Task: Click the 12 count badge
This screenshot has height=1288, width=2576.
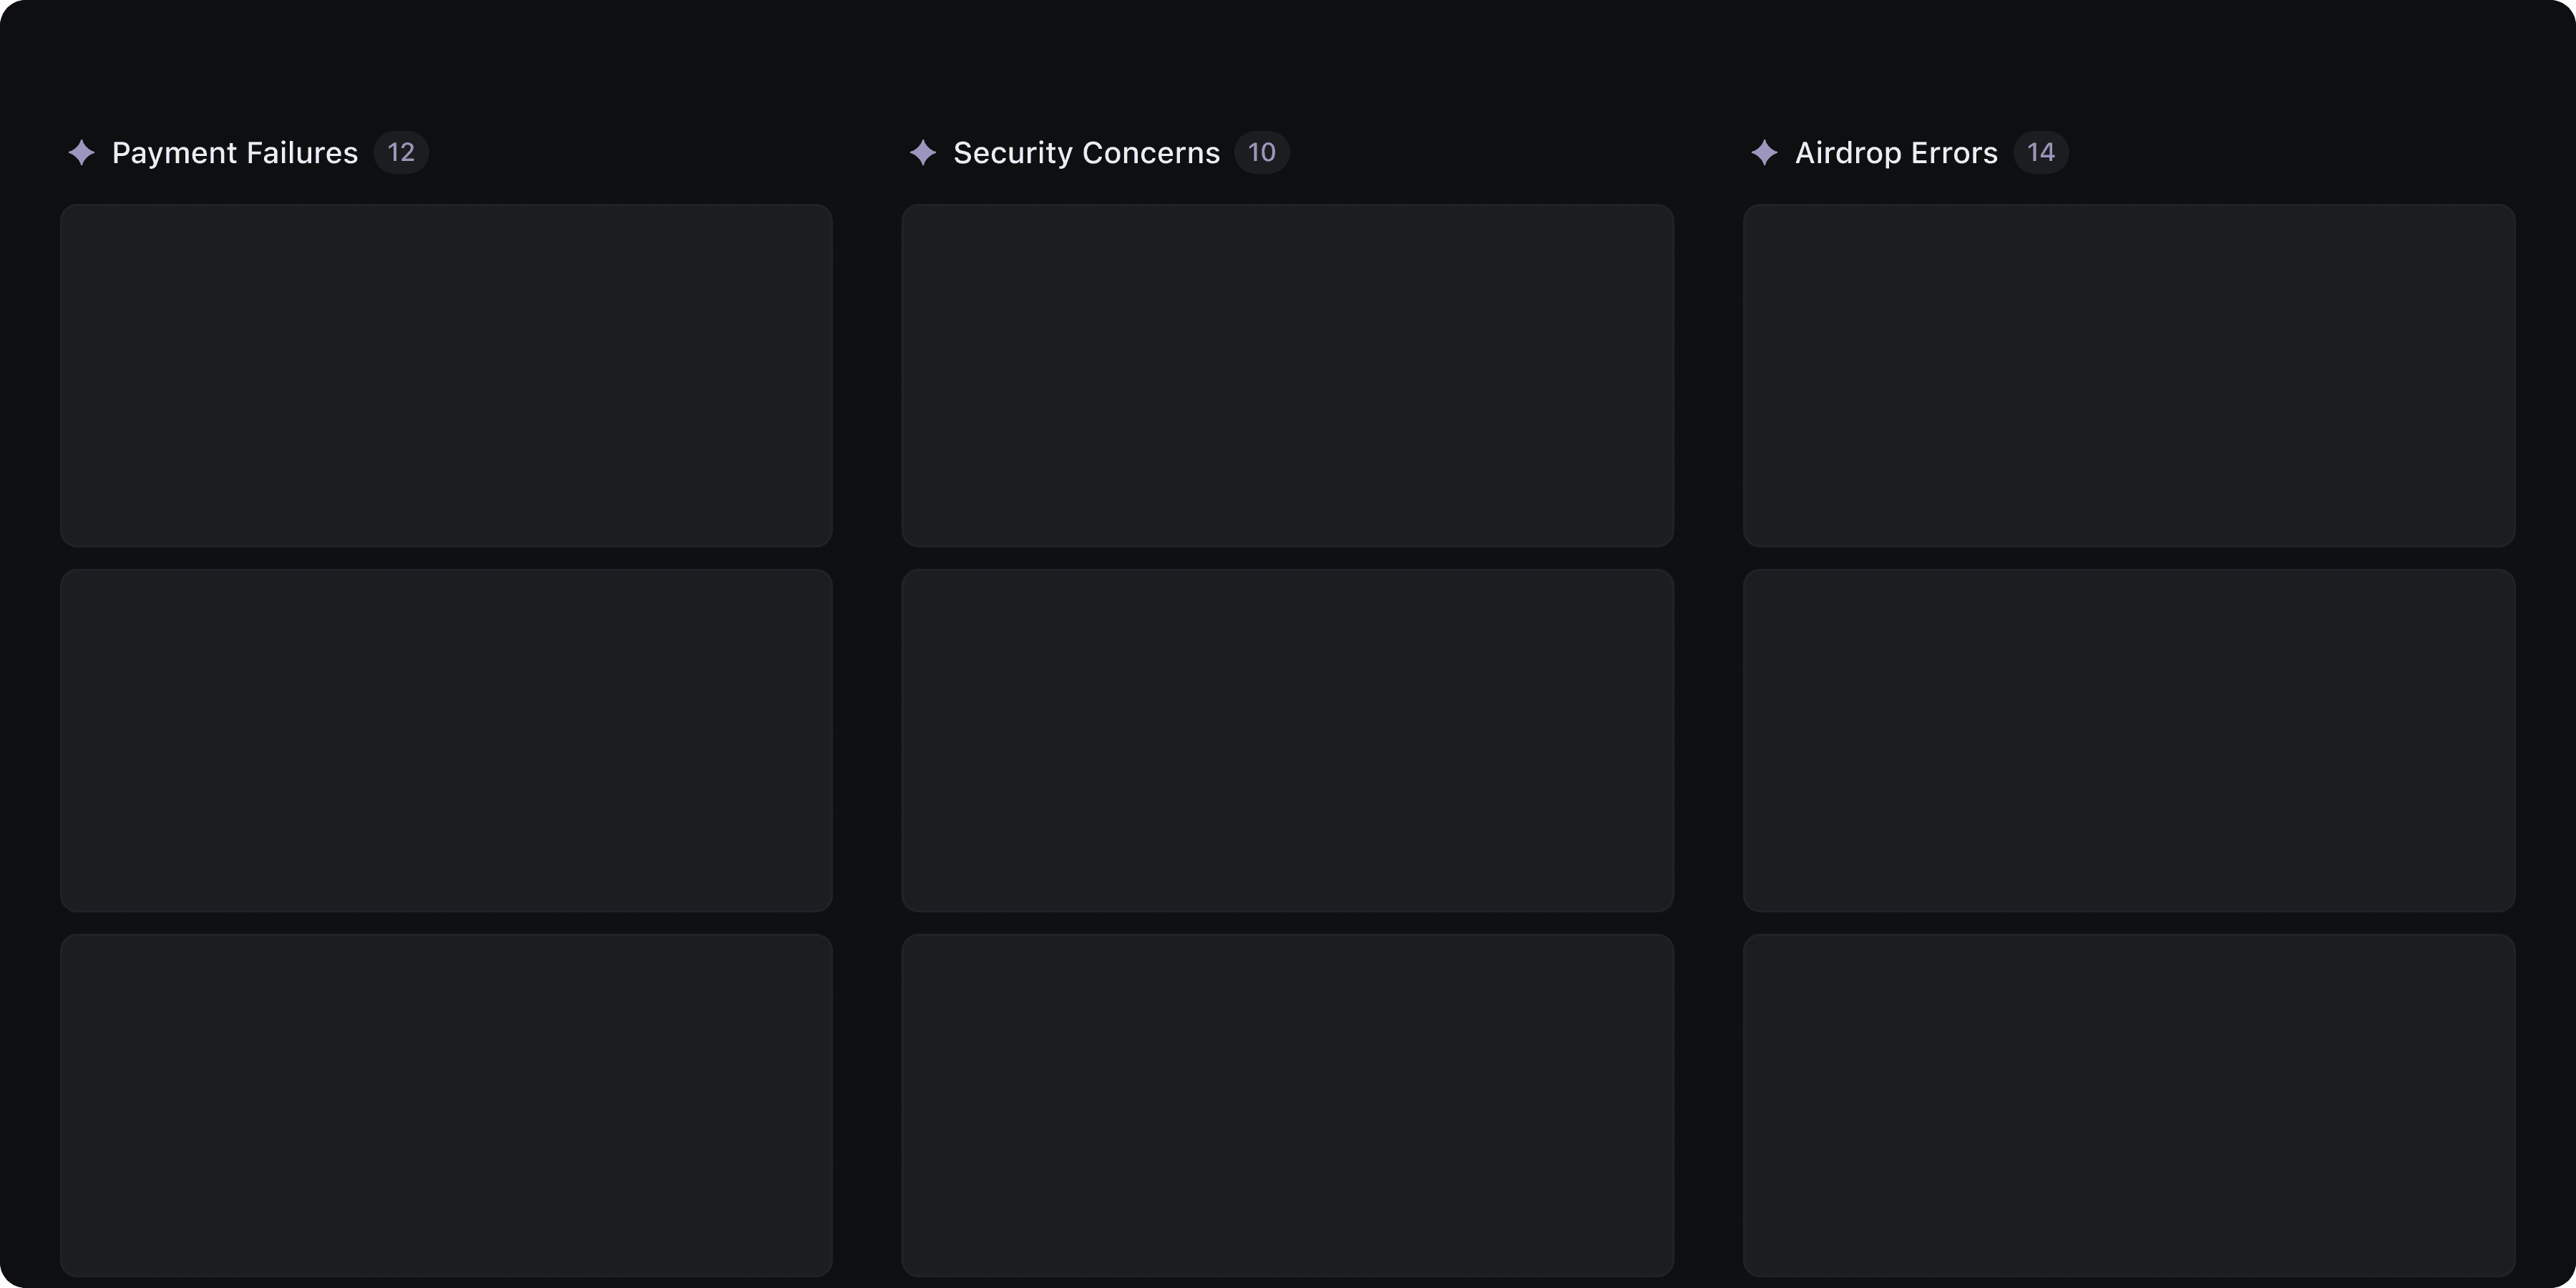Action: (401, 153)
